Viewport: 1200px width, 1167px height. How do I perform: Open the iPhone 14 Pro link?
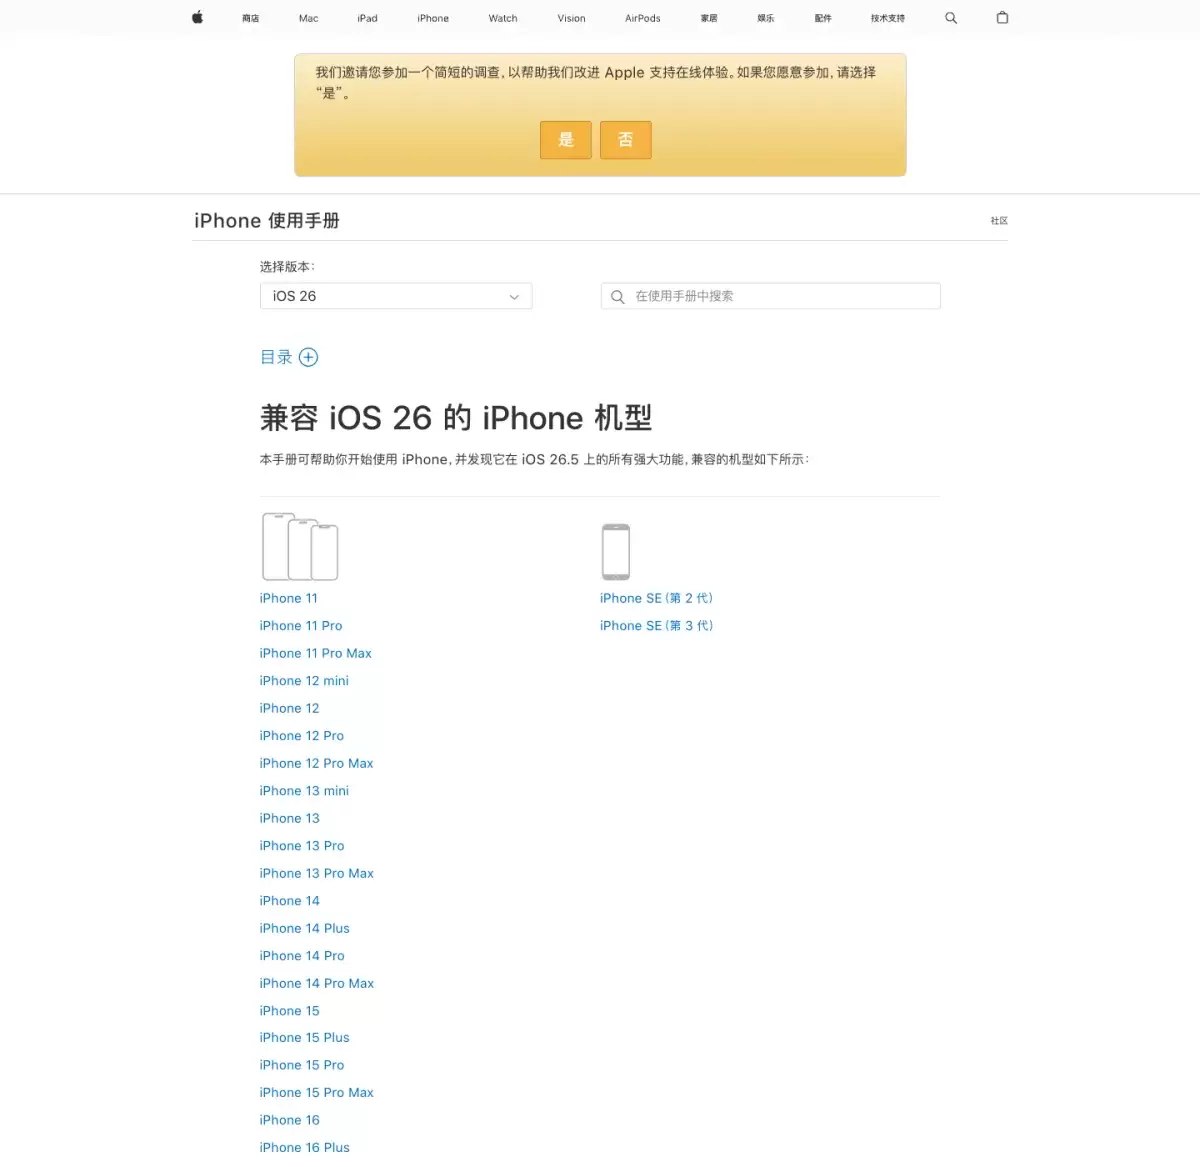pos(302,956)
